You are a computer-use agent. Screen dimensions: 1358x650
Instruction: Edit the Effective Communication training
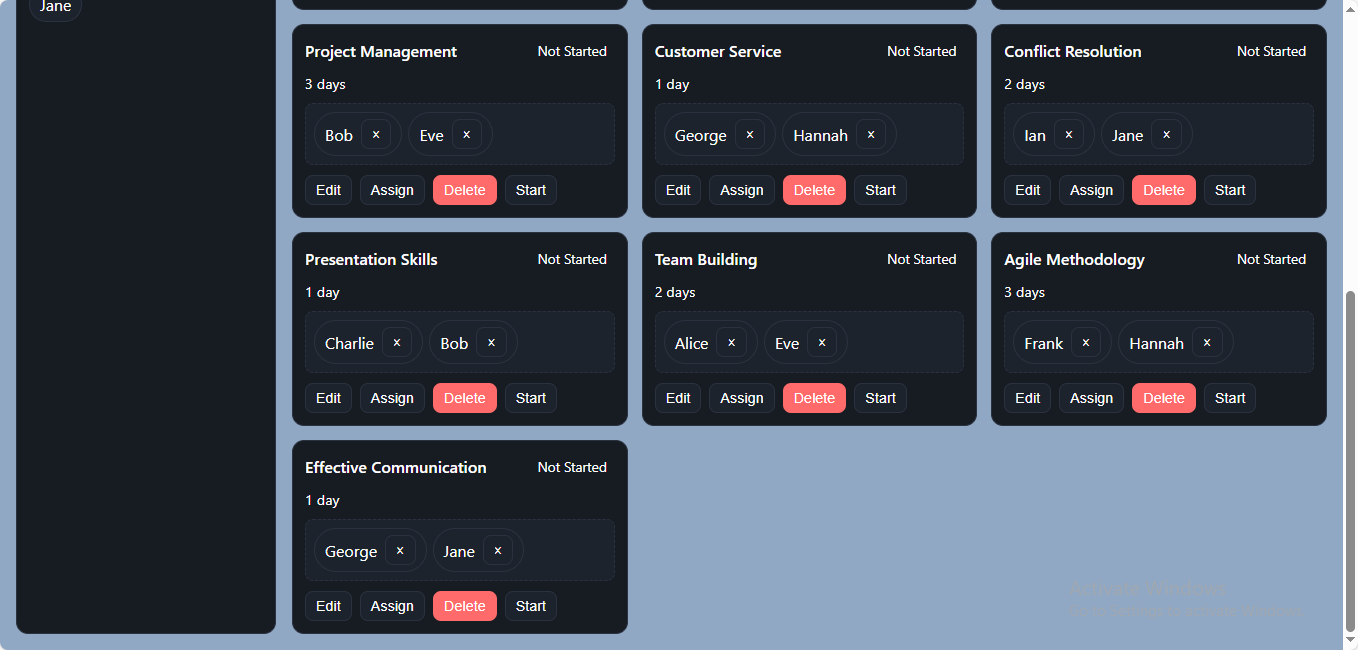(x=329, y=606)
